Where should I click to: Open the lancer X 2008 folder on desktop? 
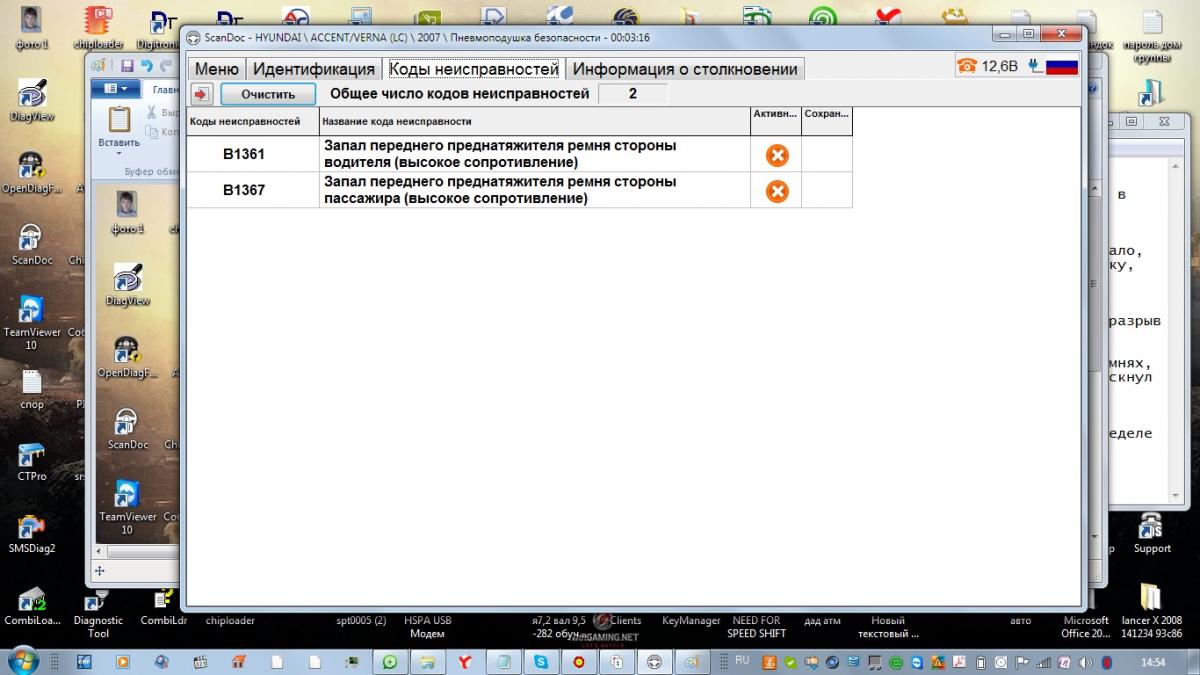coord(1151,610)
